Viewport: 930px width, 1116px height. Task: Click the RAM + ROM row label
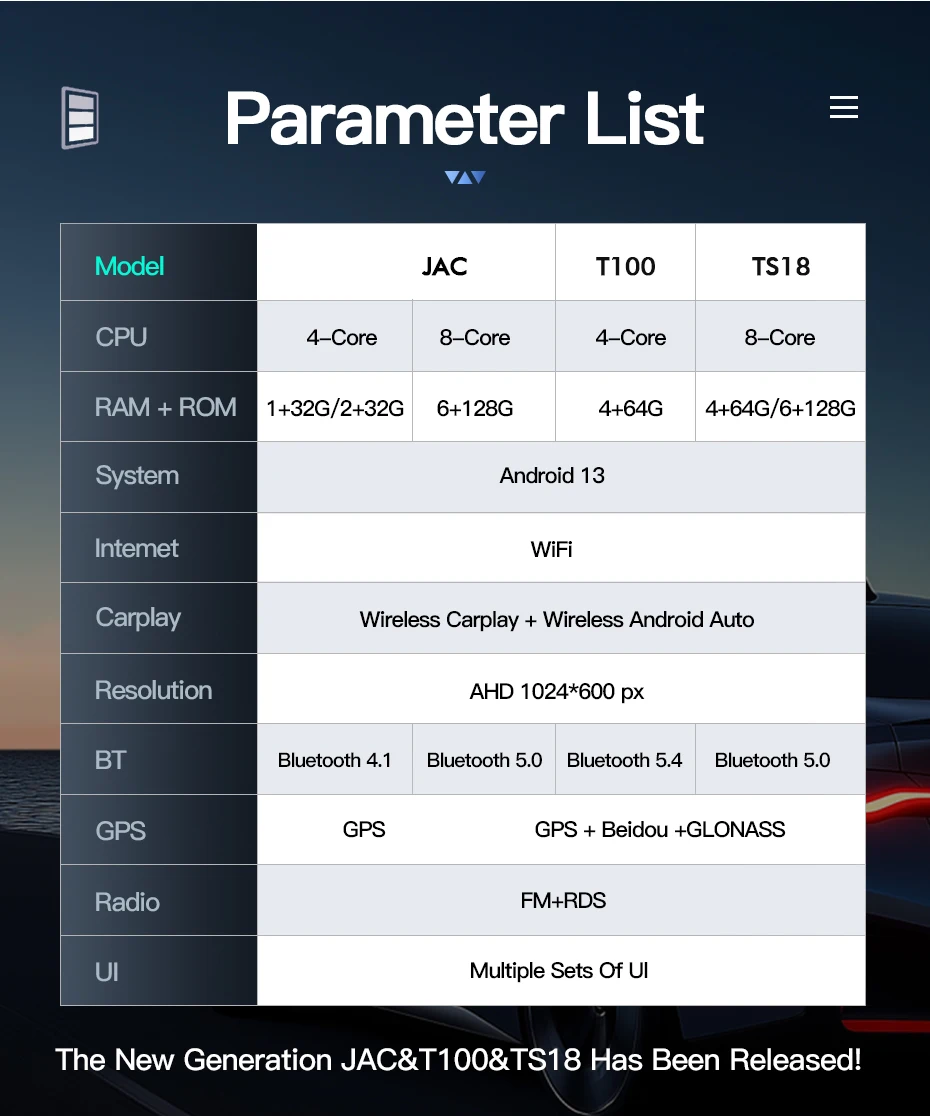(166, 407)
